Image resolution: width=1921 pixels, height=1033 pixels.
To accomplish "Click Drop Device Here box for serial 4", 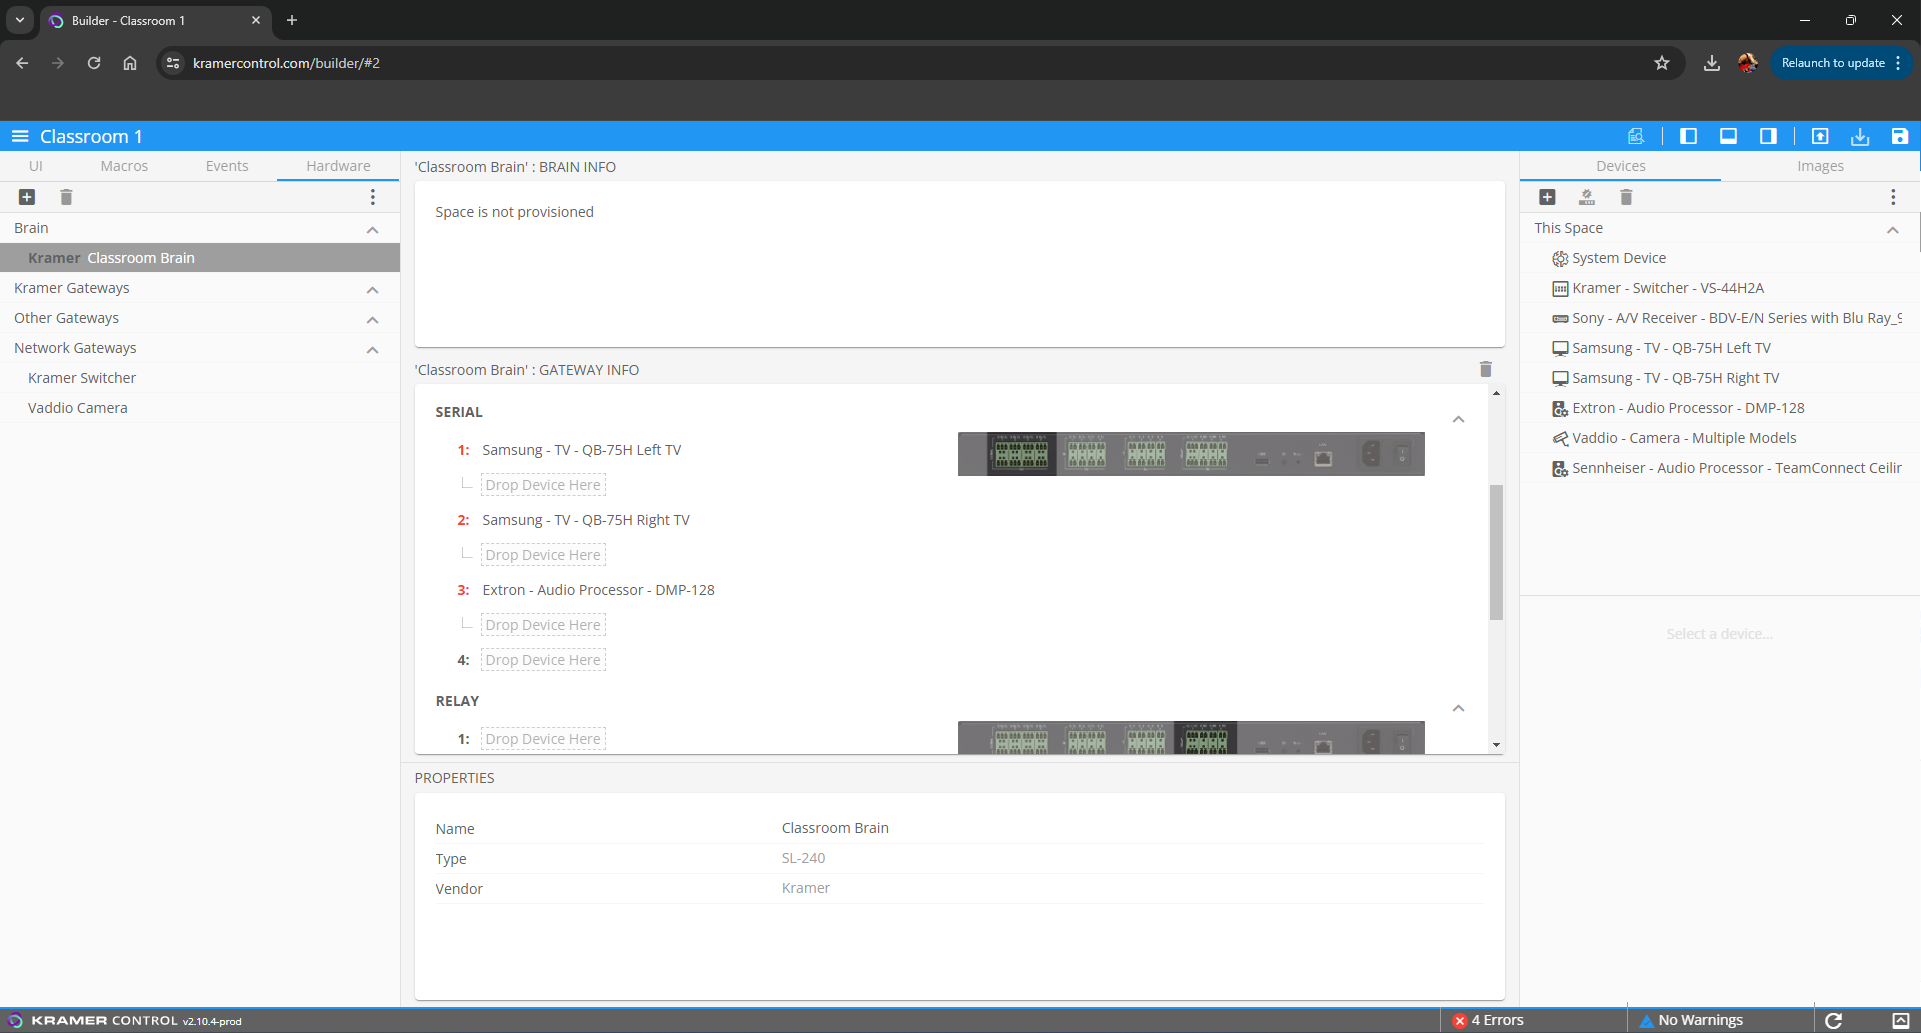I will 543,660.
